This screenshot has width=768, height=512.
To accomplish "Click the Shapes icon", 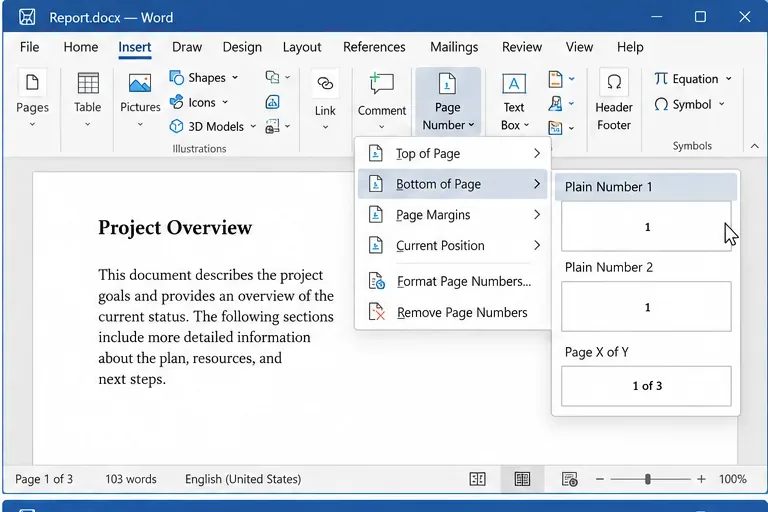I will coord(176,77).
